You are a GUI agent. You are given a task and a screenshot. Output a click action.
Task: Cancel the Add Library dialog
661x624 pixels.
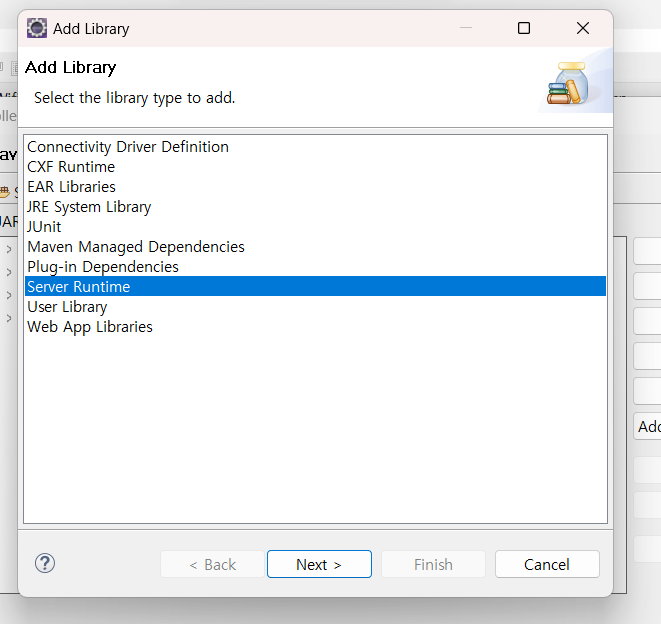547,564
